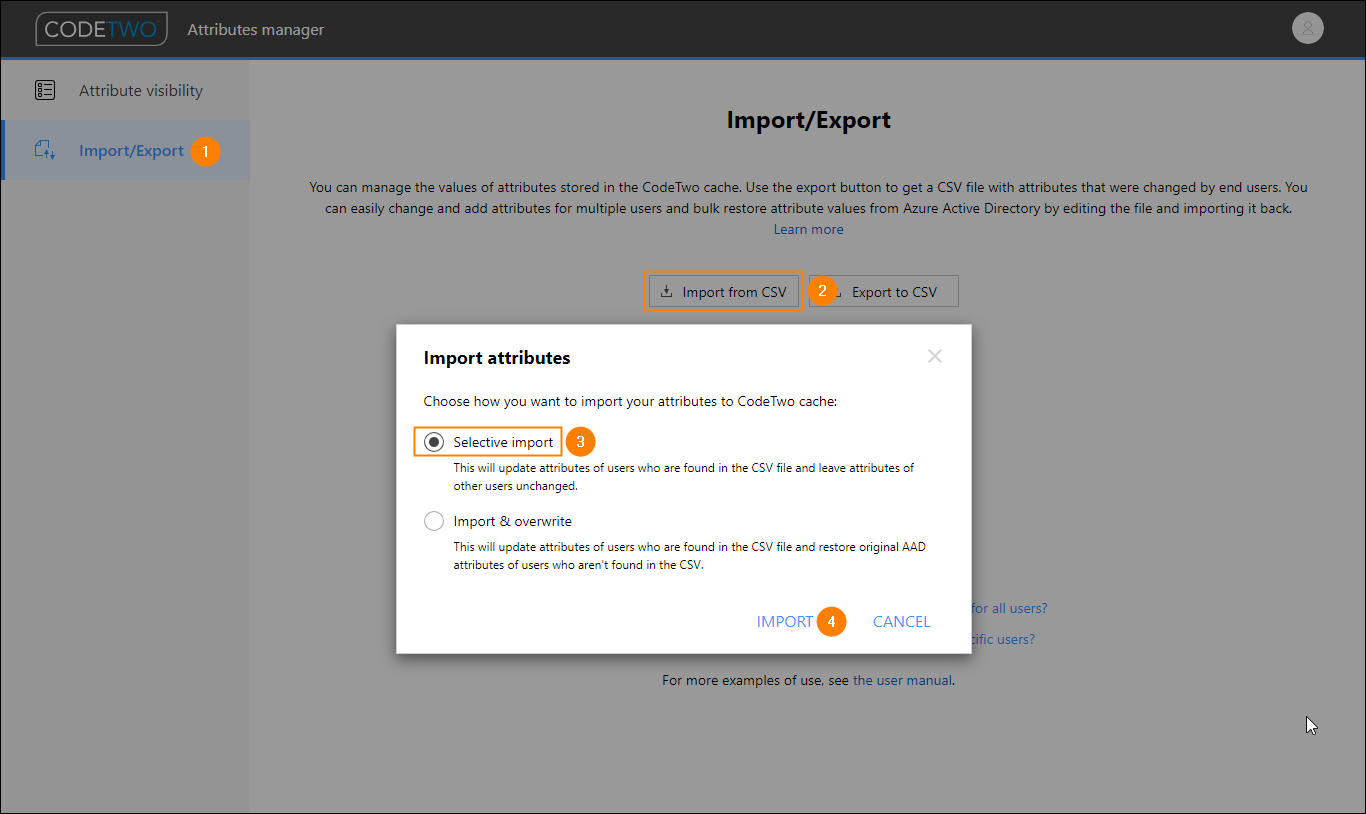Click the 'for all users?' link
The image size is (1366, 814).
coord(1009,608)
